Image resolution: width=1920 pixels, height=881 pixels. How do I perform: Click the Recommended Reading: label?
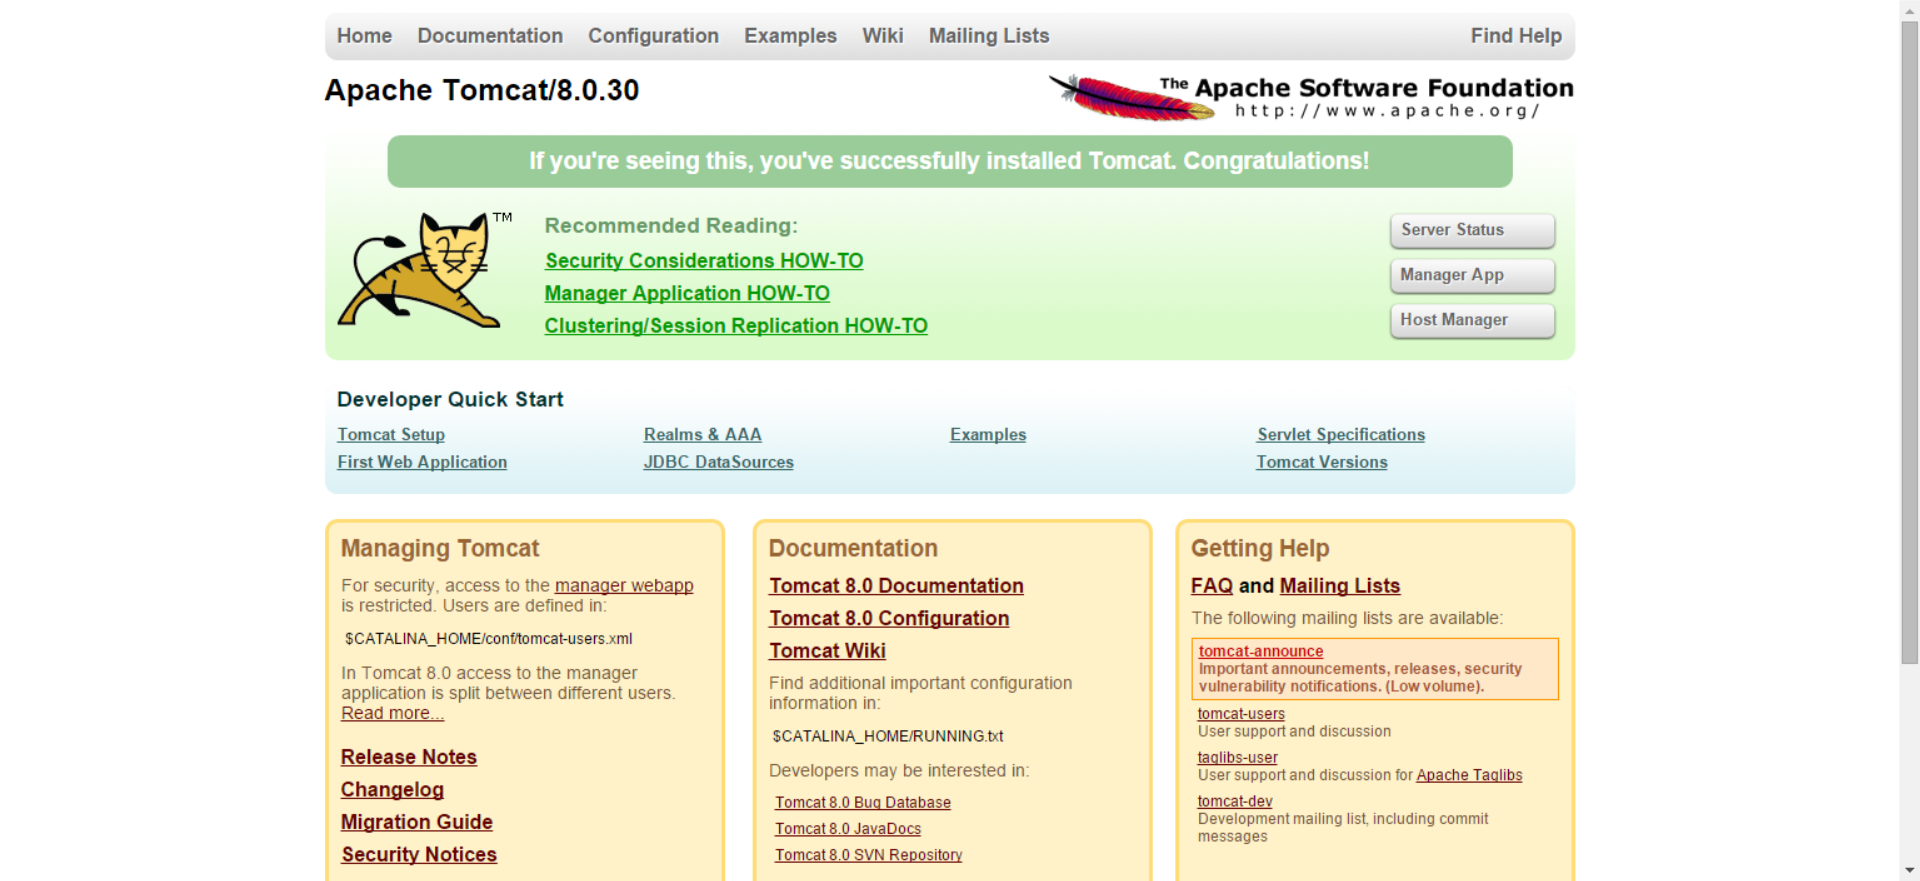(671, 226)
